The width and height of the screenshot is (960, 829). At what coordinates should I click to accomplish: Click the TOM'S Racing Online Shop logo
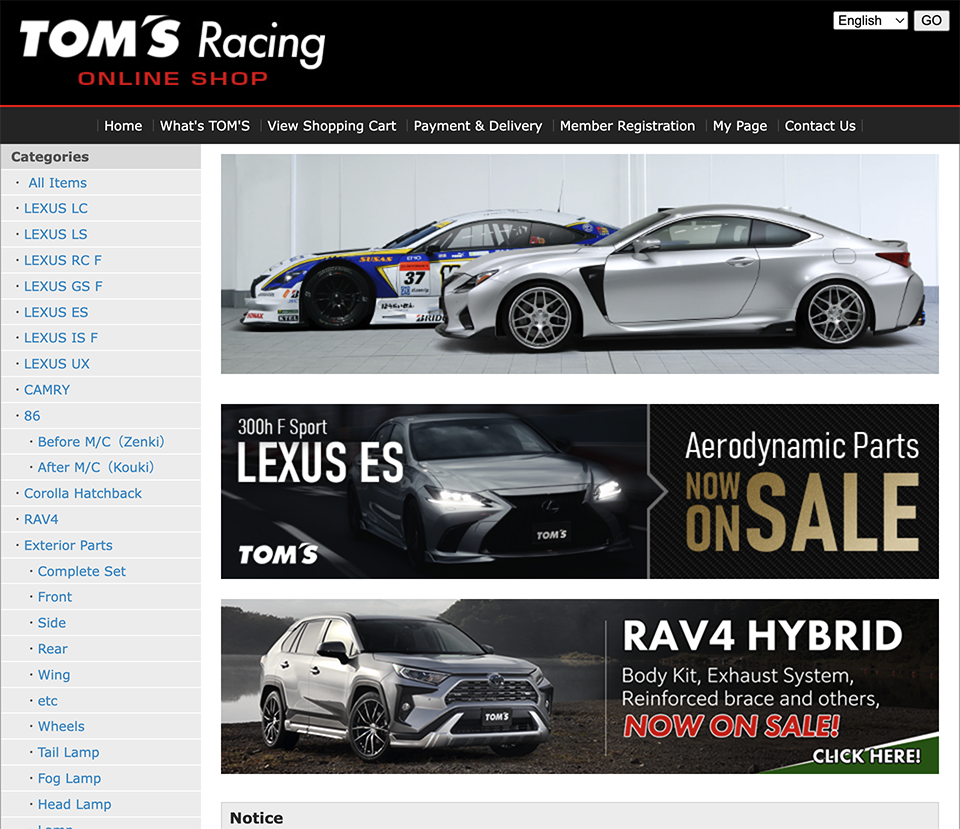(173, 51)
